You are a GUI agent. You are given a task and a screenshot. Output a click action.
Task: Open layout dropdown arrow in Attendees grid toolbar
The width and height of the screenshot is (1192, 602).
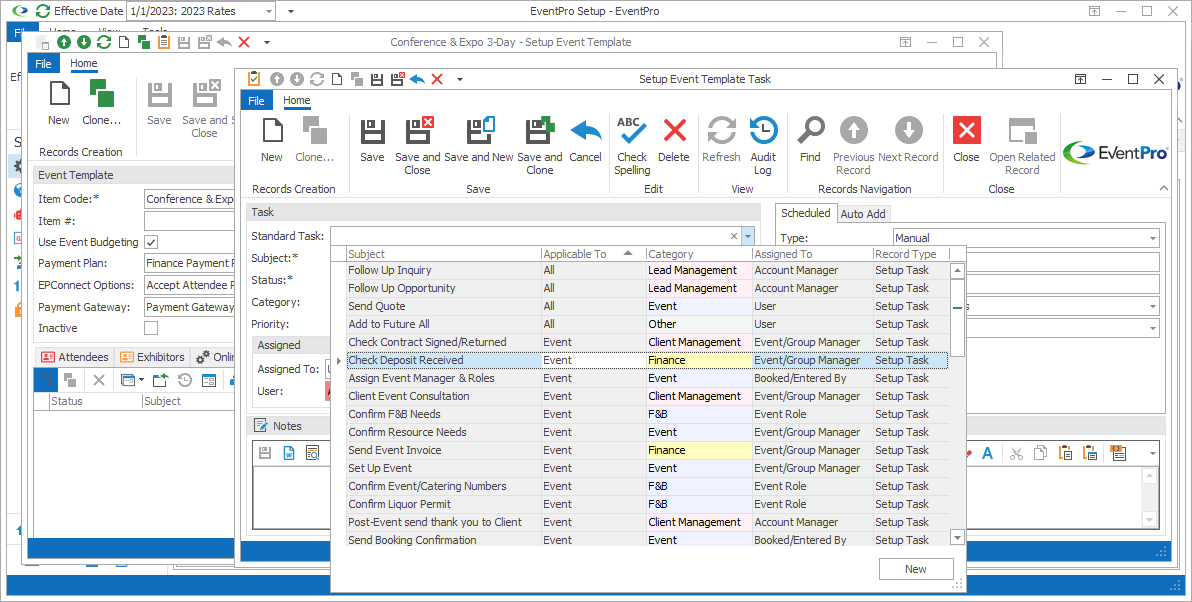pos(141,380)
